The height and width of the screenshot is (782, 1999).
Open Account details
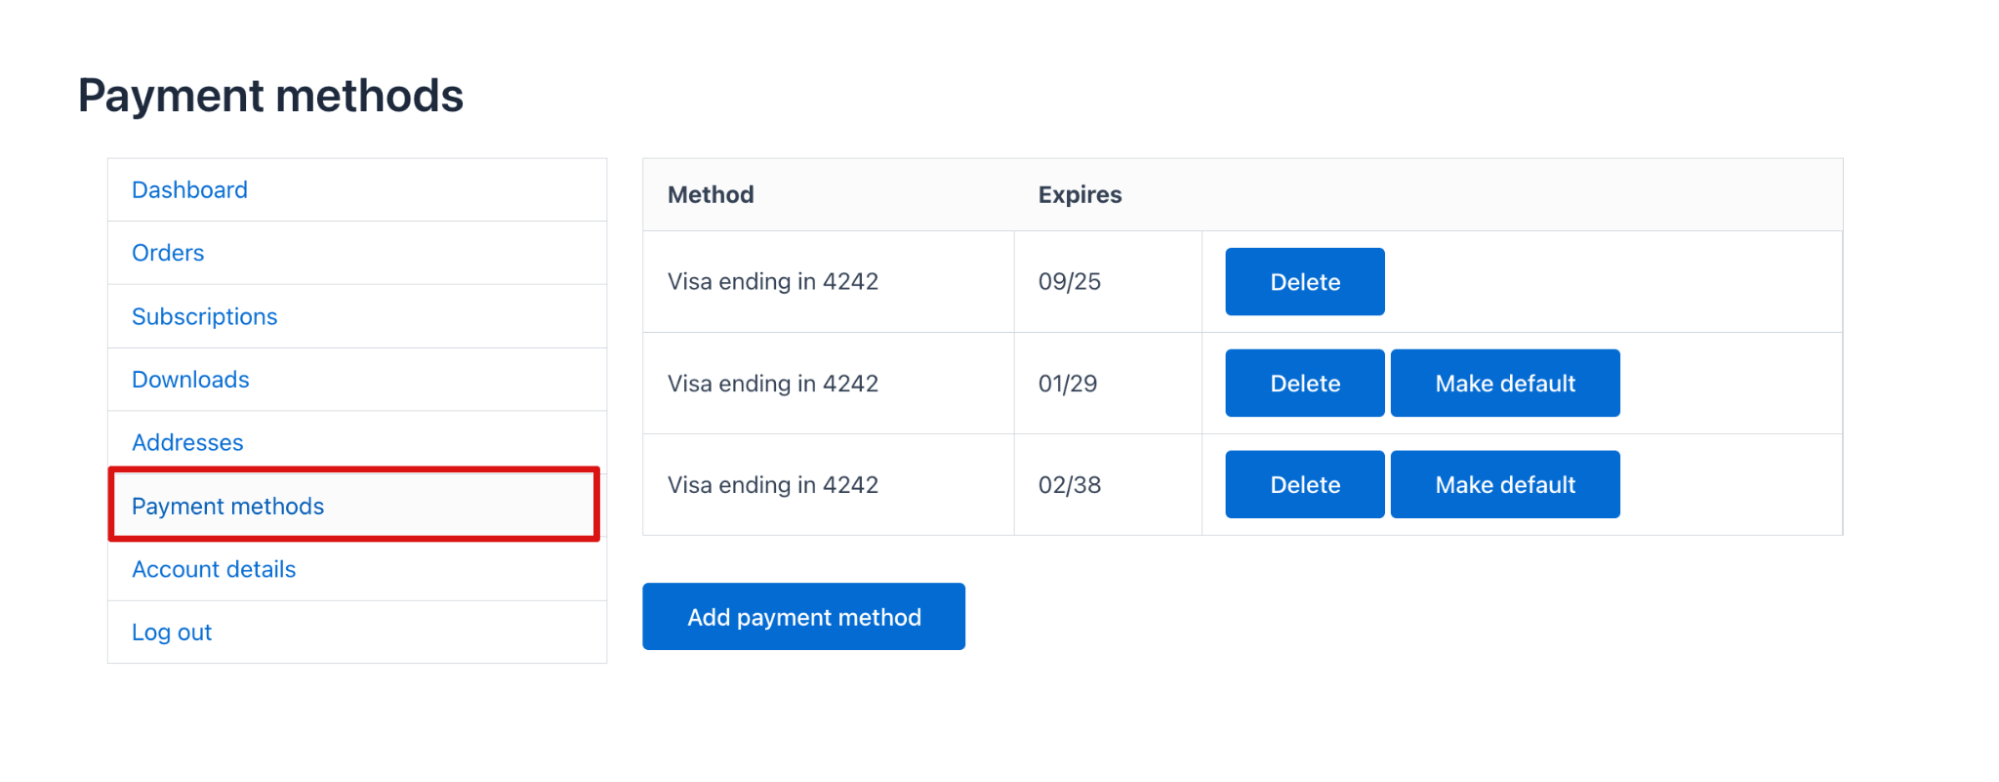click(x=213, y=569)
